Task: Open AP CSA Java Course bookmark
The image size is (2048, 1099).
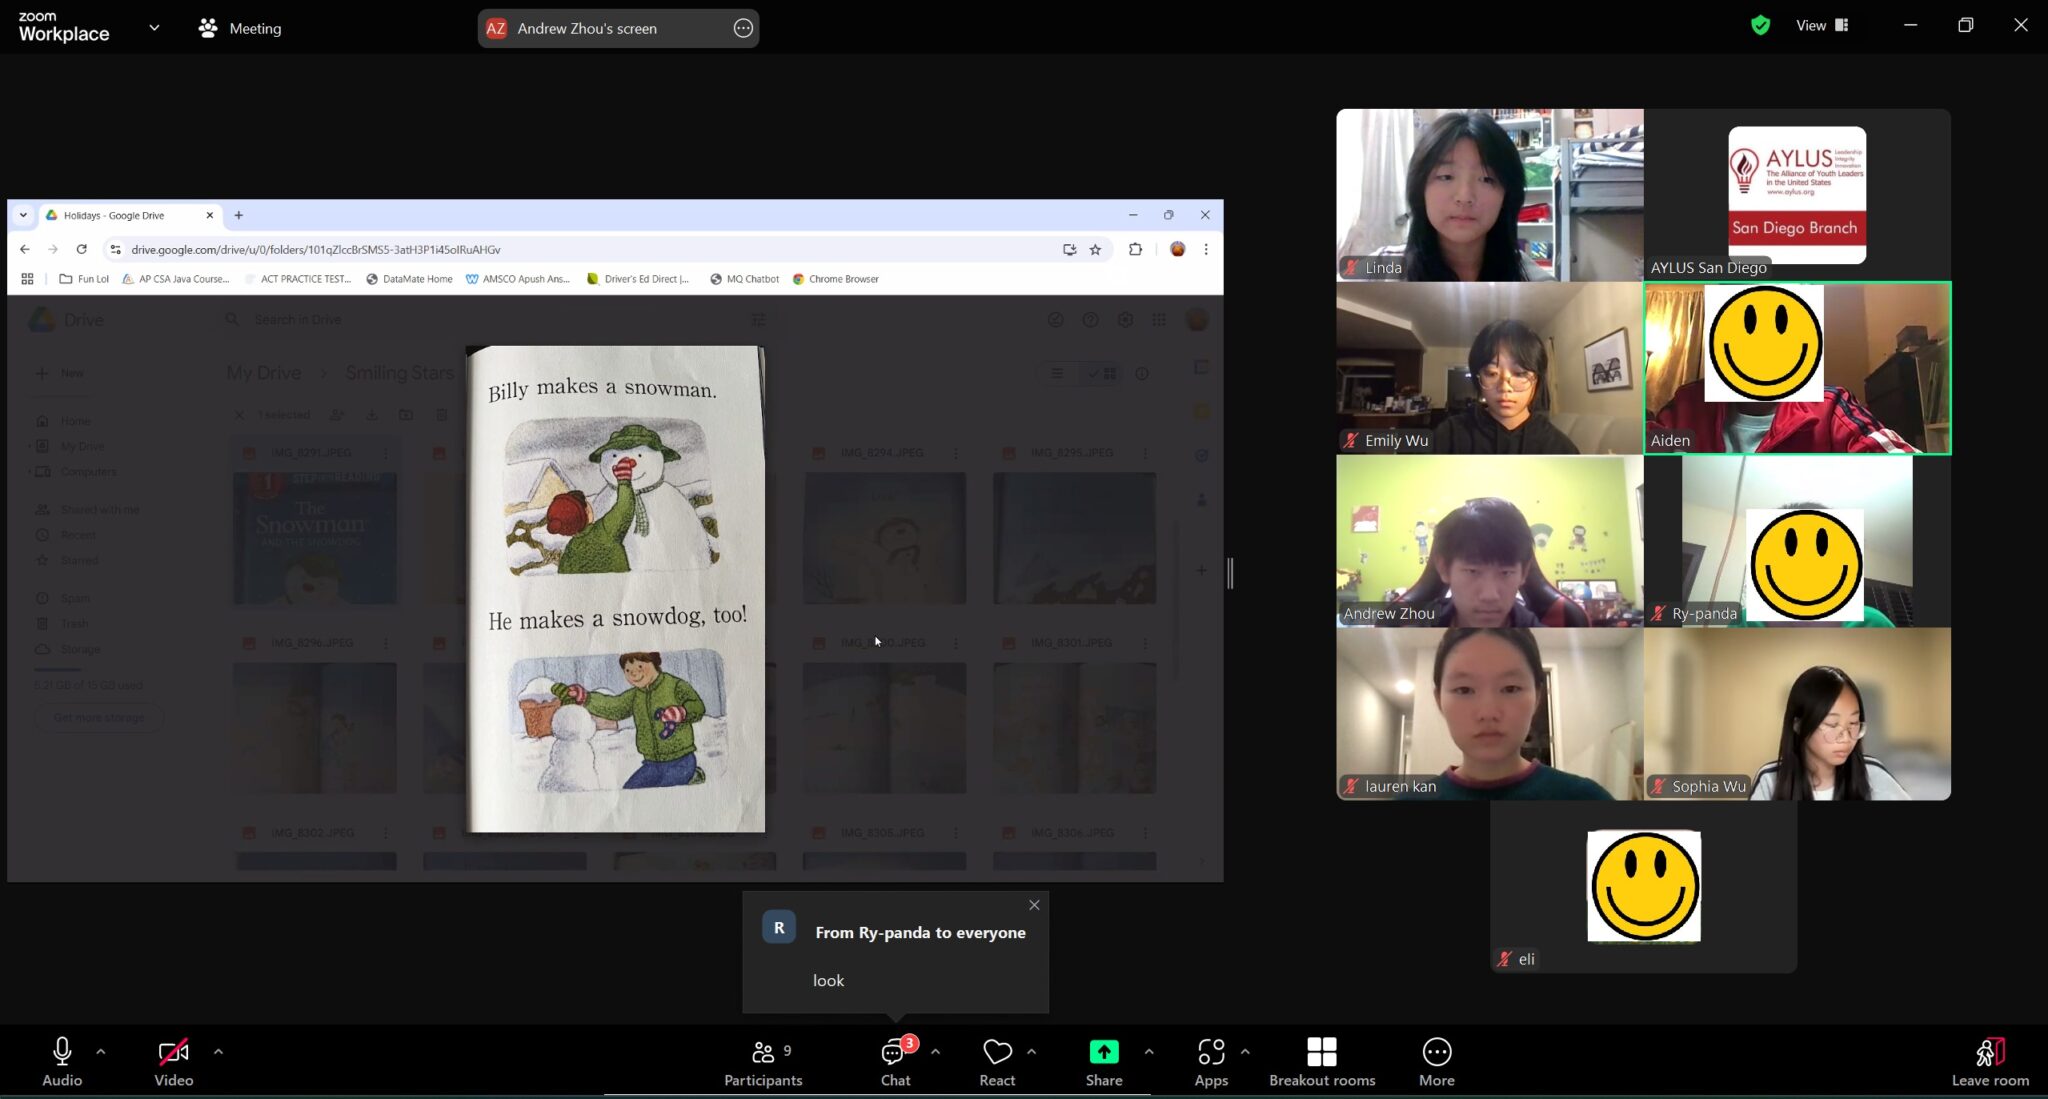Action: [x=176, y=279]
